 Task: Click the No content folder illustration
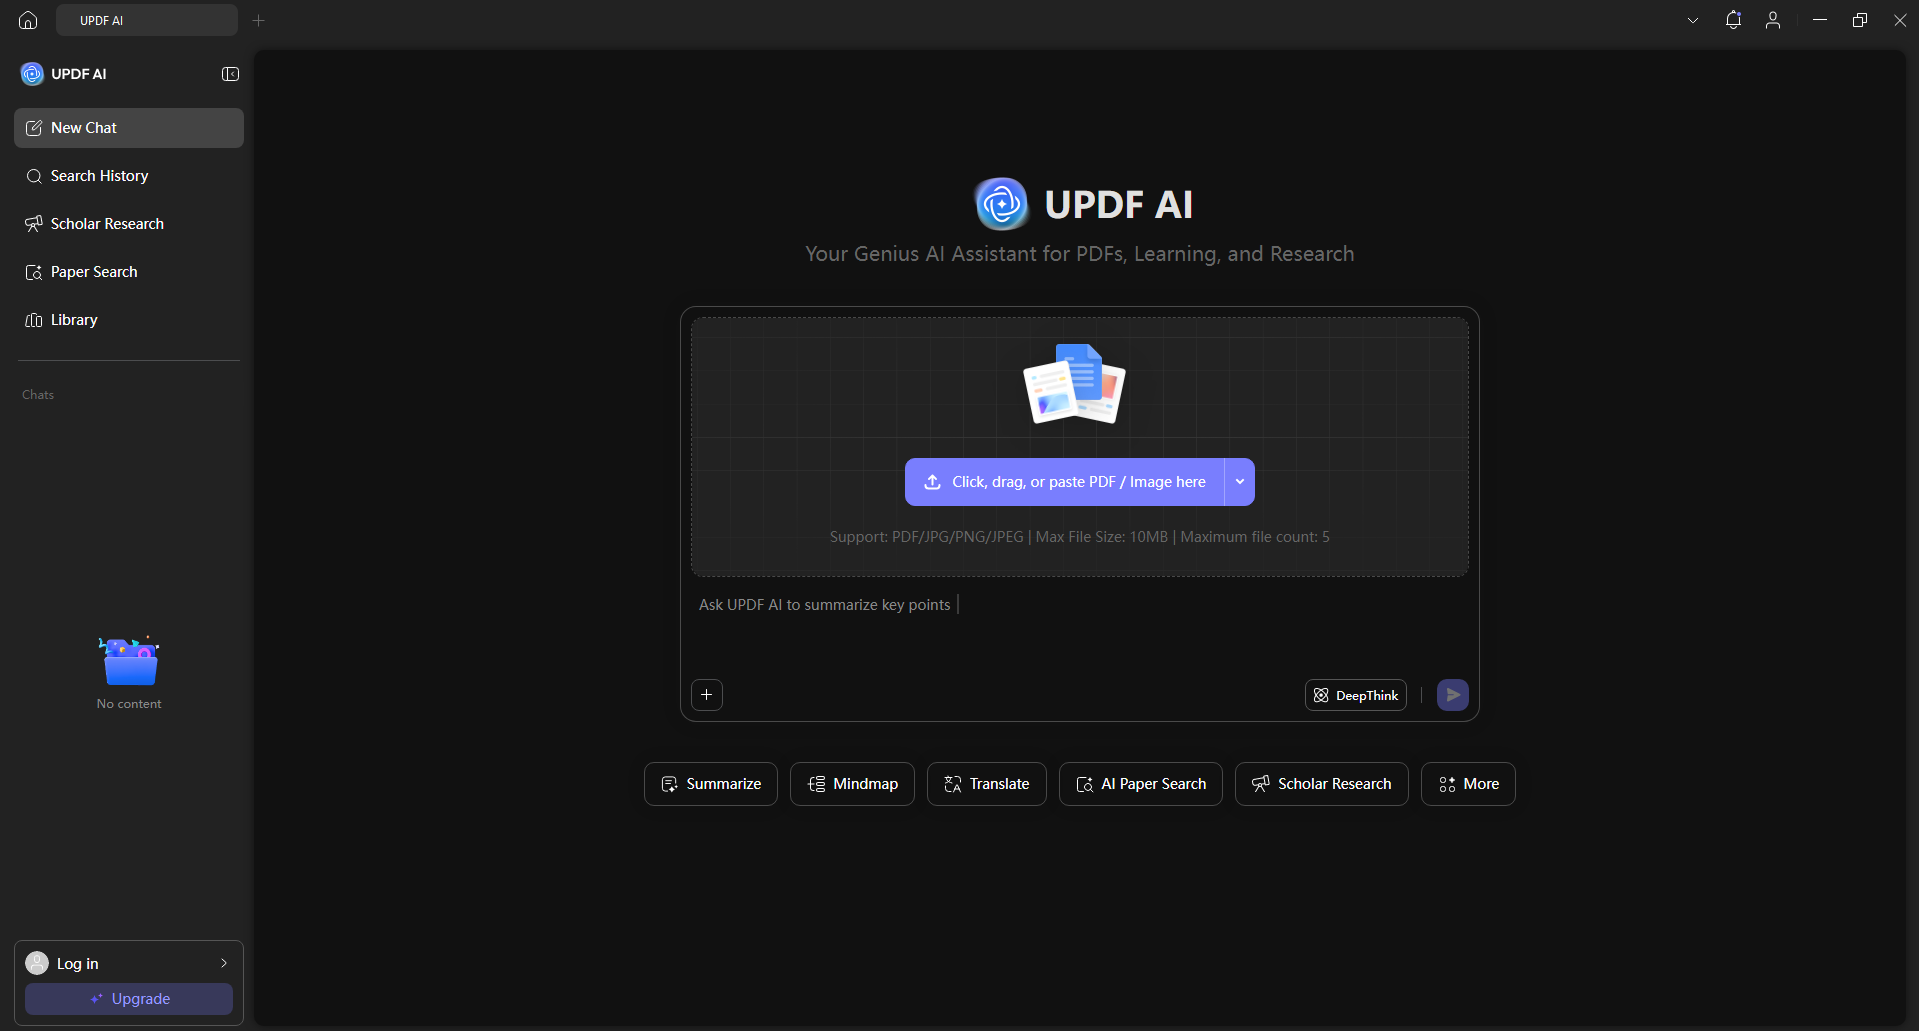tap(129, 661)
